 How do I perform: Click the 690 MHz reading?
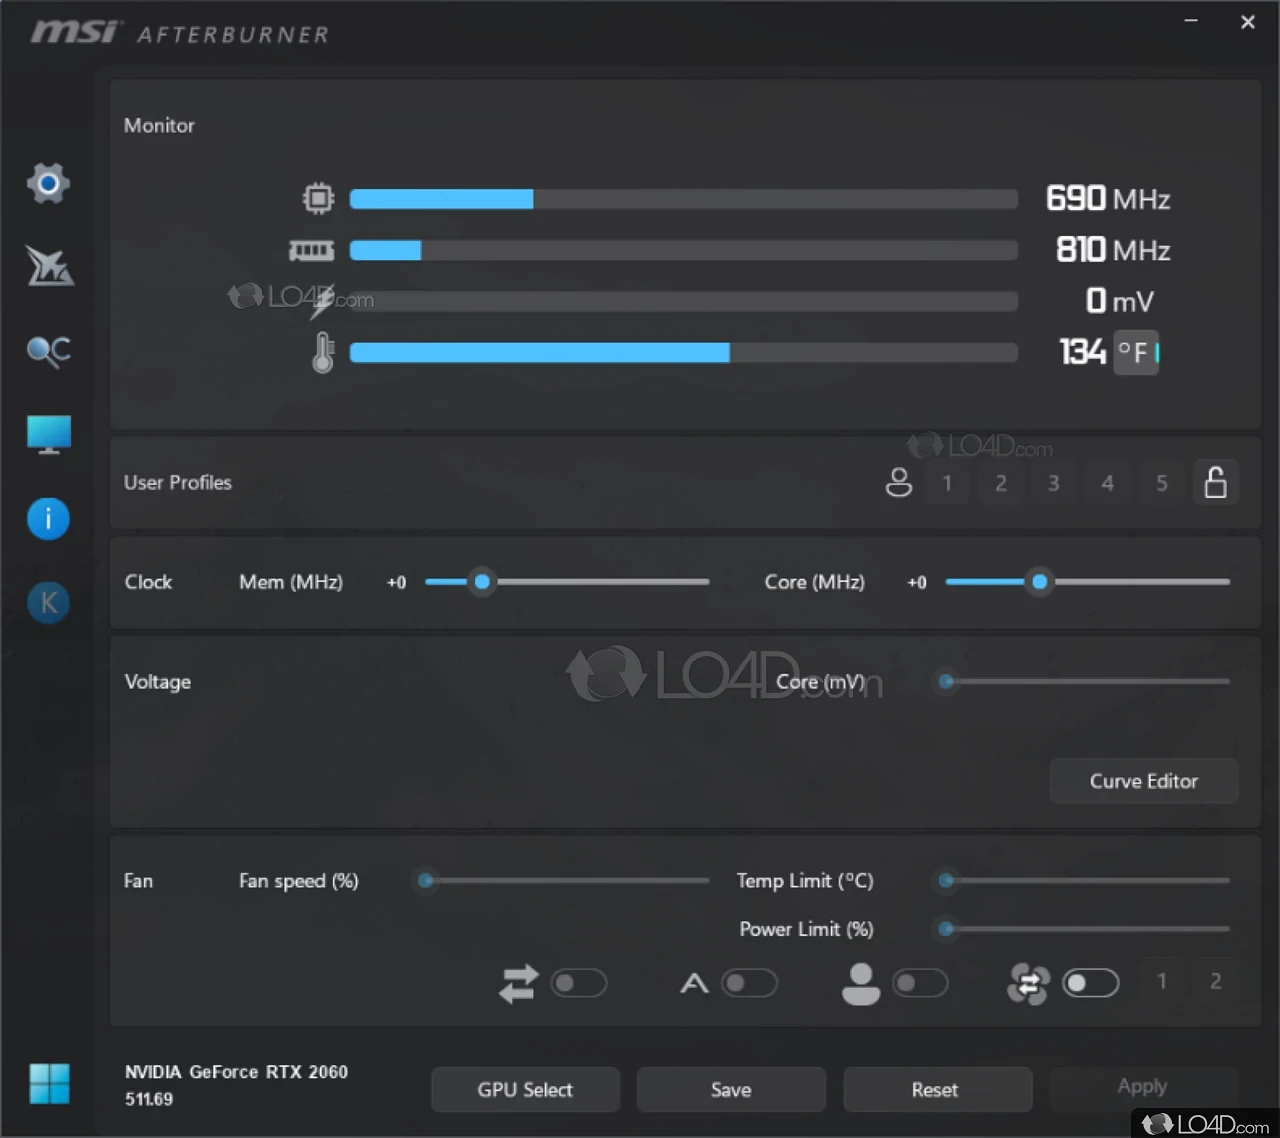click(x=1108, y=198)
